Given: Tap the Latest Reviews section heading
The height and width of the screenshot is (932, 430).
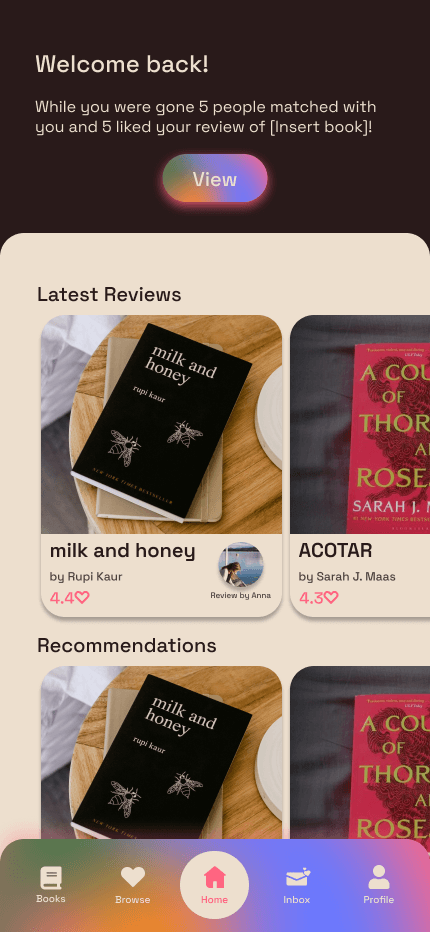Looking at the screenshot, I should [109, 294].
